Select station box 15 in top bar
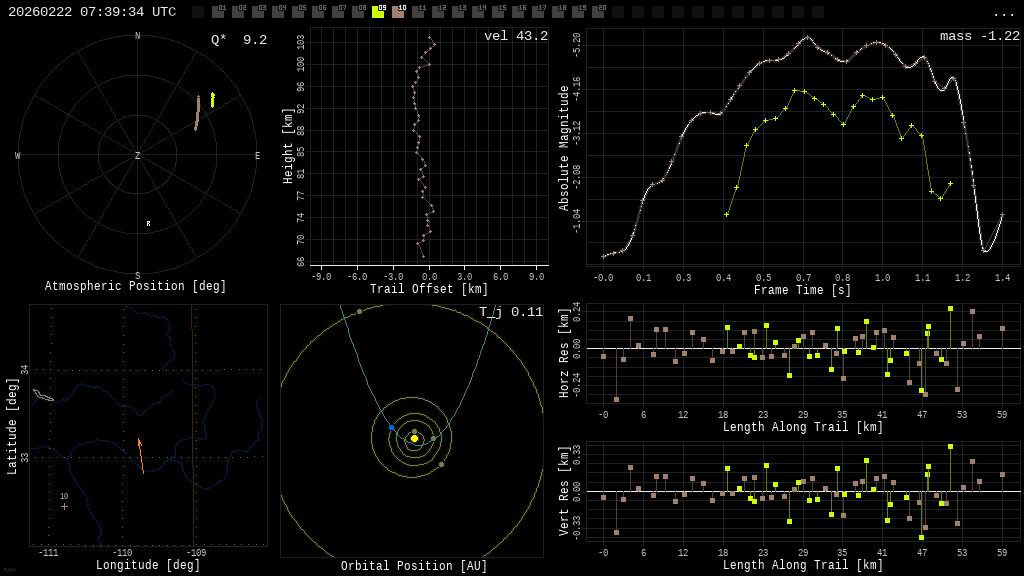 (x=498, y=12)
